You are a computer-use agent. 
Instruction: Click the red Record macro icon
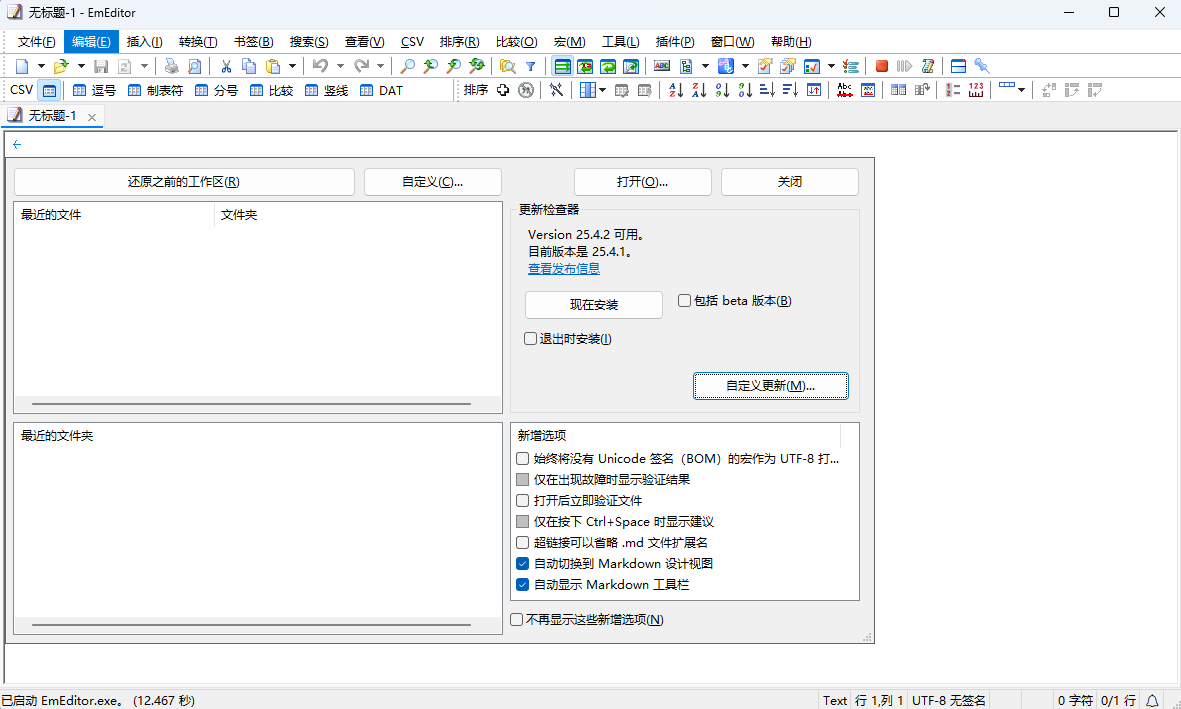click(882, 66)
